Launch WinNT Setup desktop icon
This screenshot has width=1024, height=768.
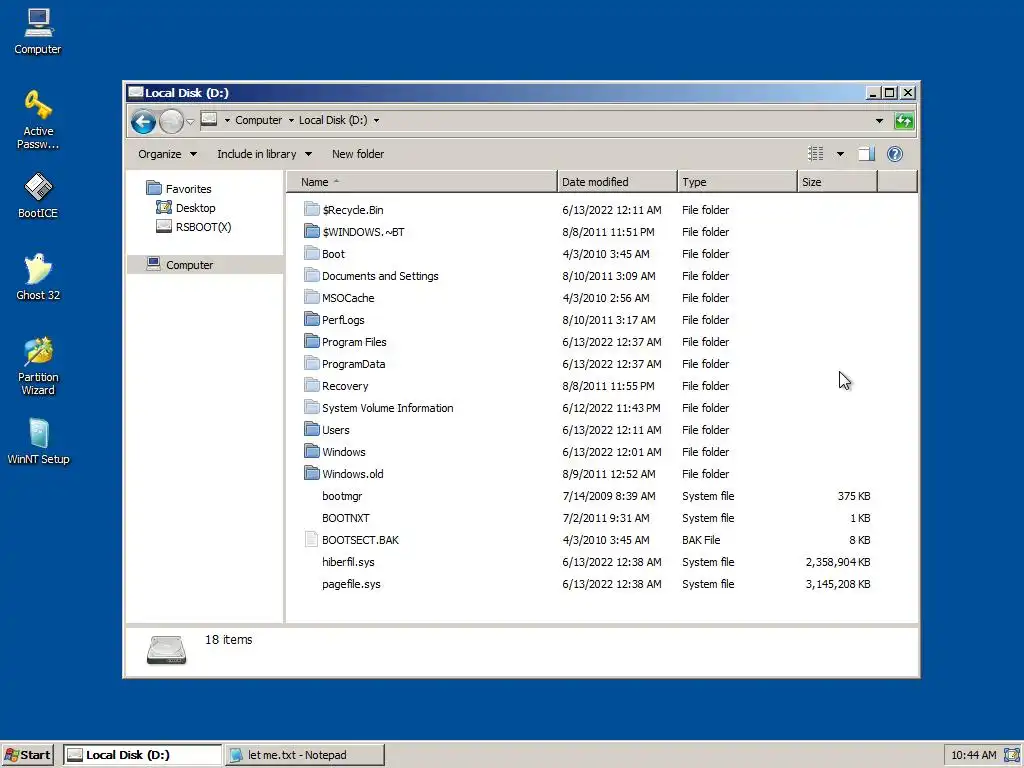click(38, 441)
